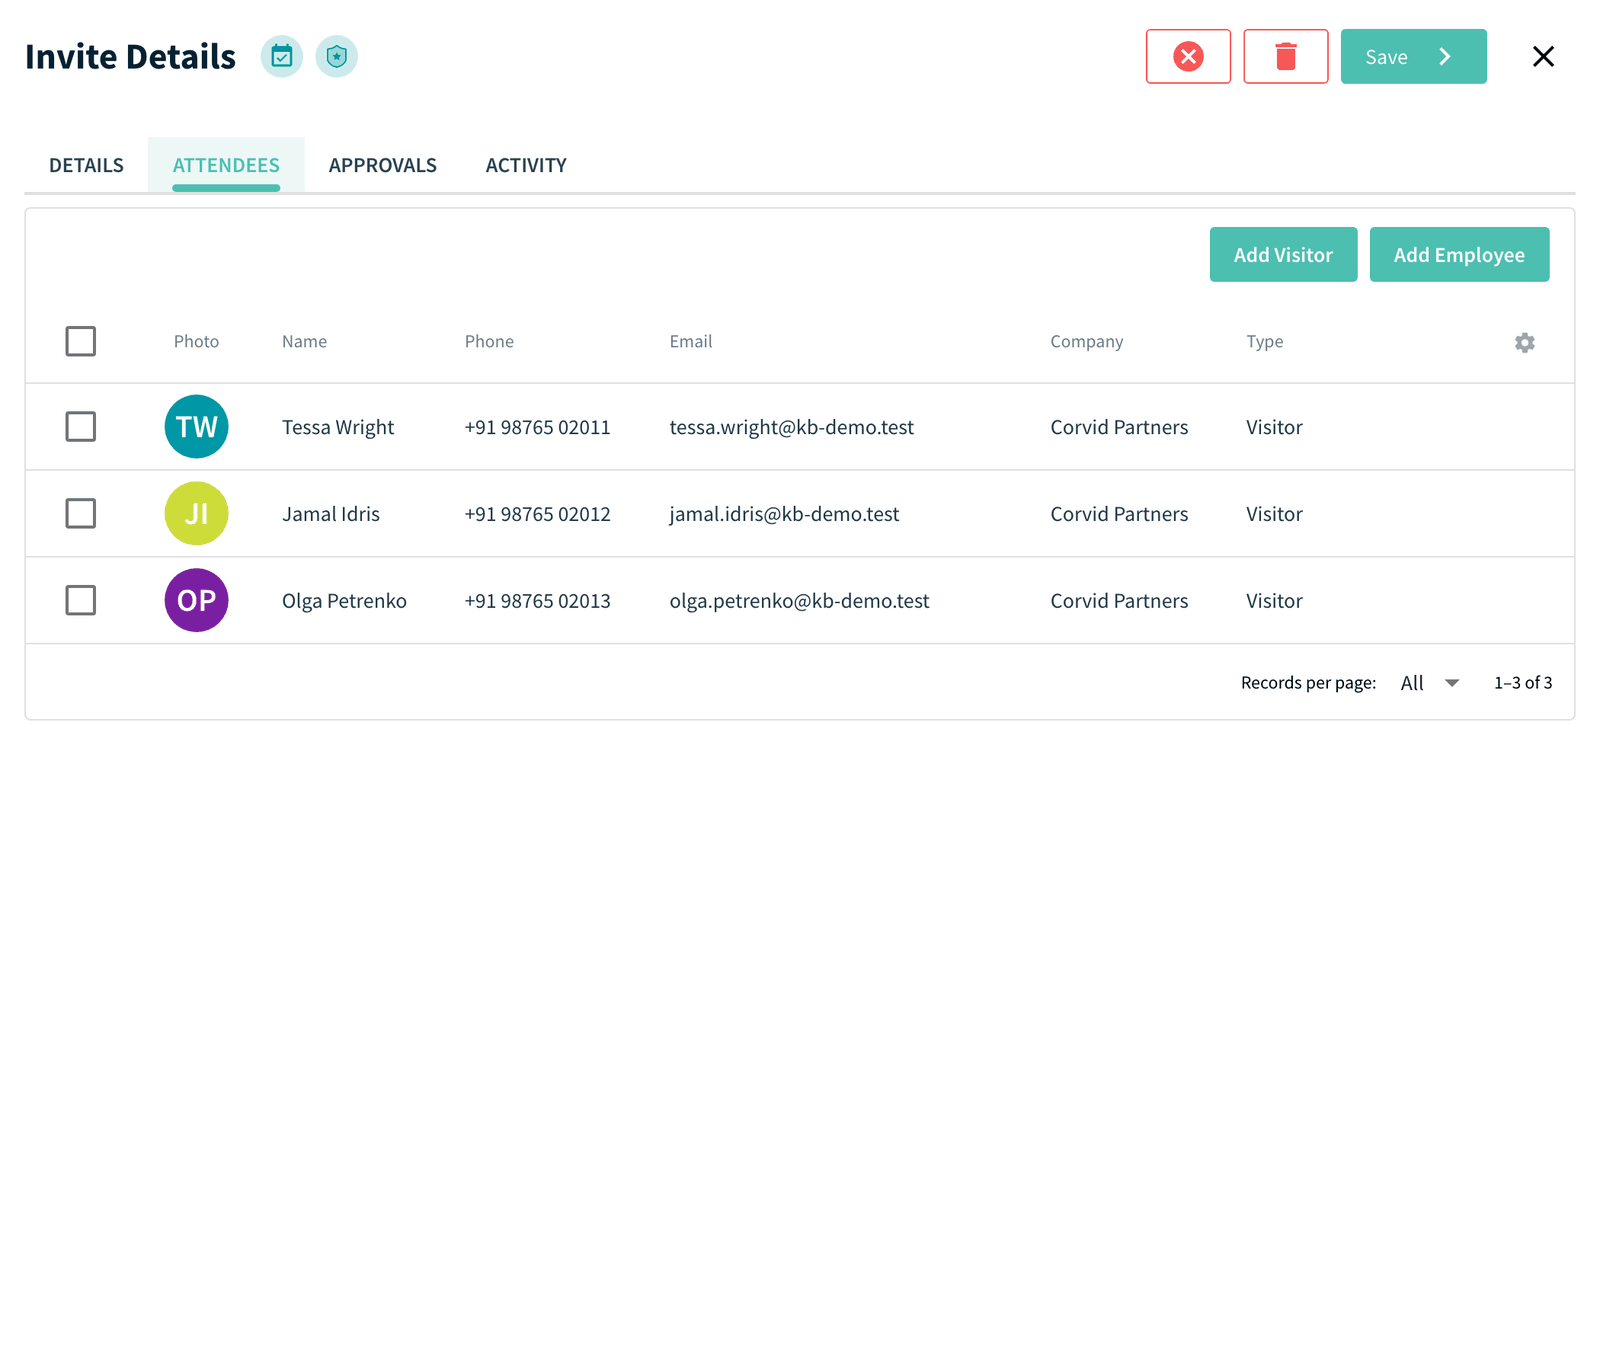Click Olga Petrenko's OP avatar
The height and width of the screenshot is (1371, 1600).
click(x=197, y=601)
